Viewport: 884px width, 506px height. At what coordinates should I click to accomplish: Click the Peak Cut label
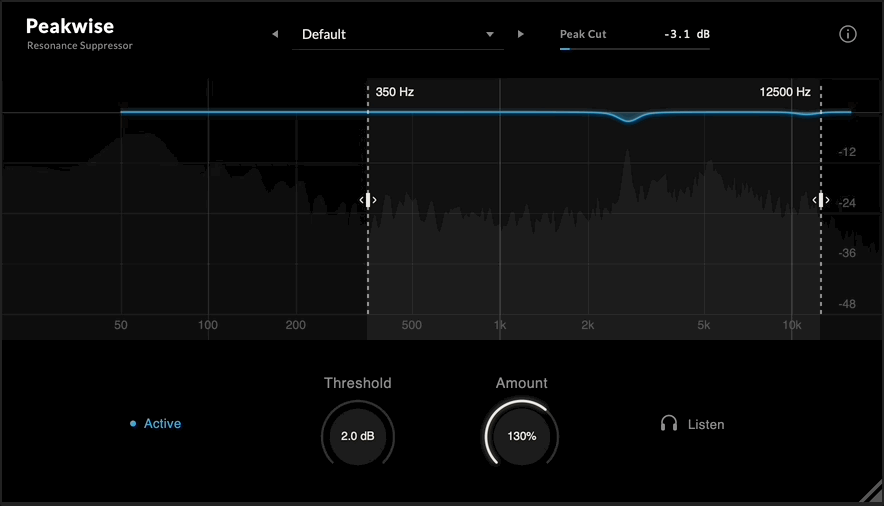(583, 34)
